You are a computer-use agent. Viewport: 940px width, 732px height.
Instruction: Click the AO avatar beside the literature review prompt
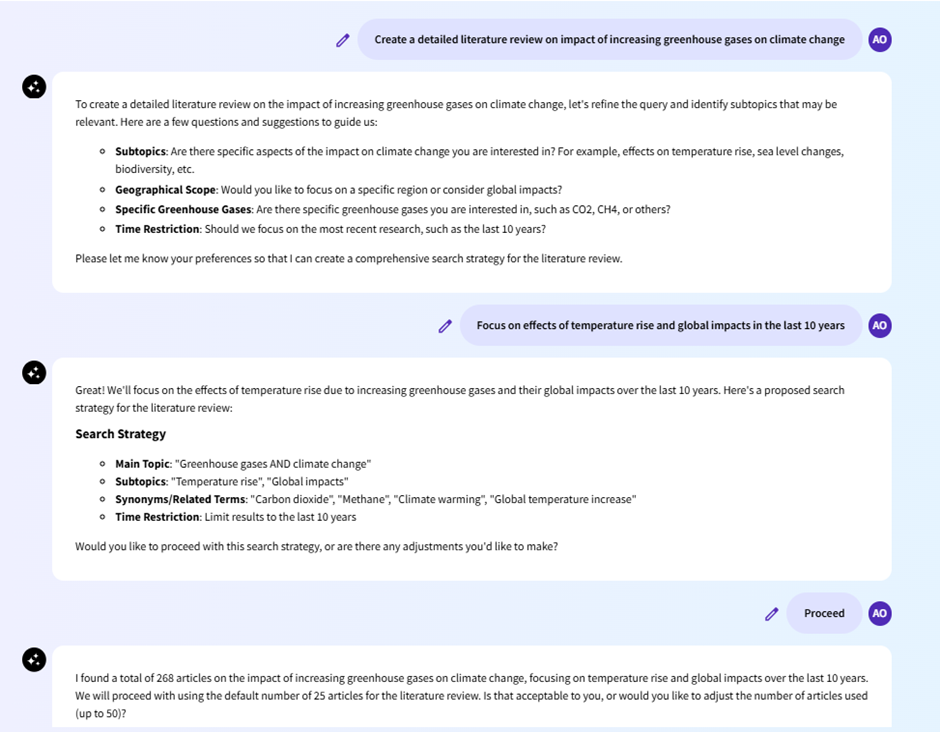click(880, 40)
